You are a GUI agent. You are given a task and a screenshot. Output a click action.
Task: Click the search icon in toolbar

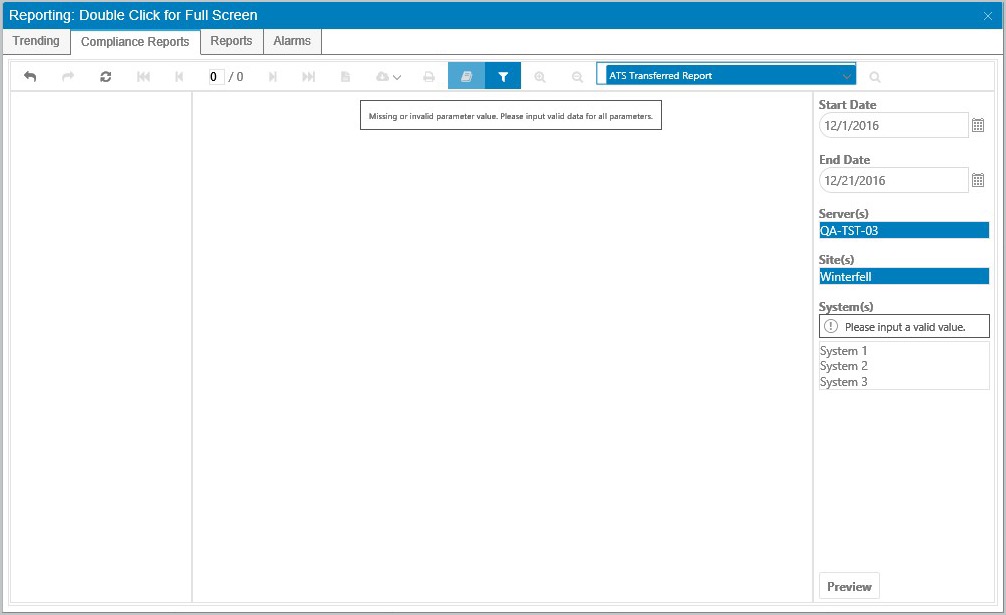(875, 76)
